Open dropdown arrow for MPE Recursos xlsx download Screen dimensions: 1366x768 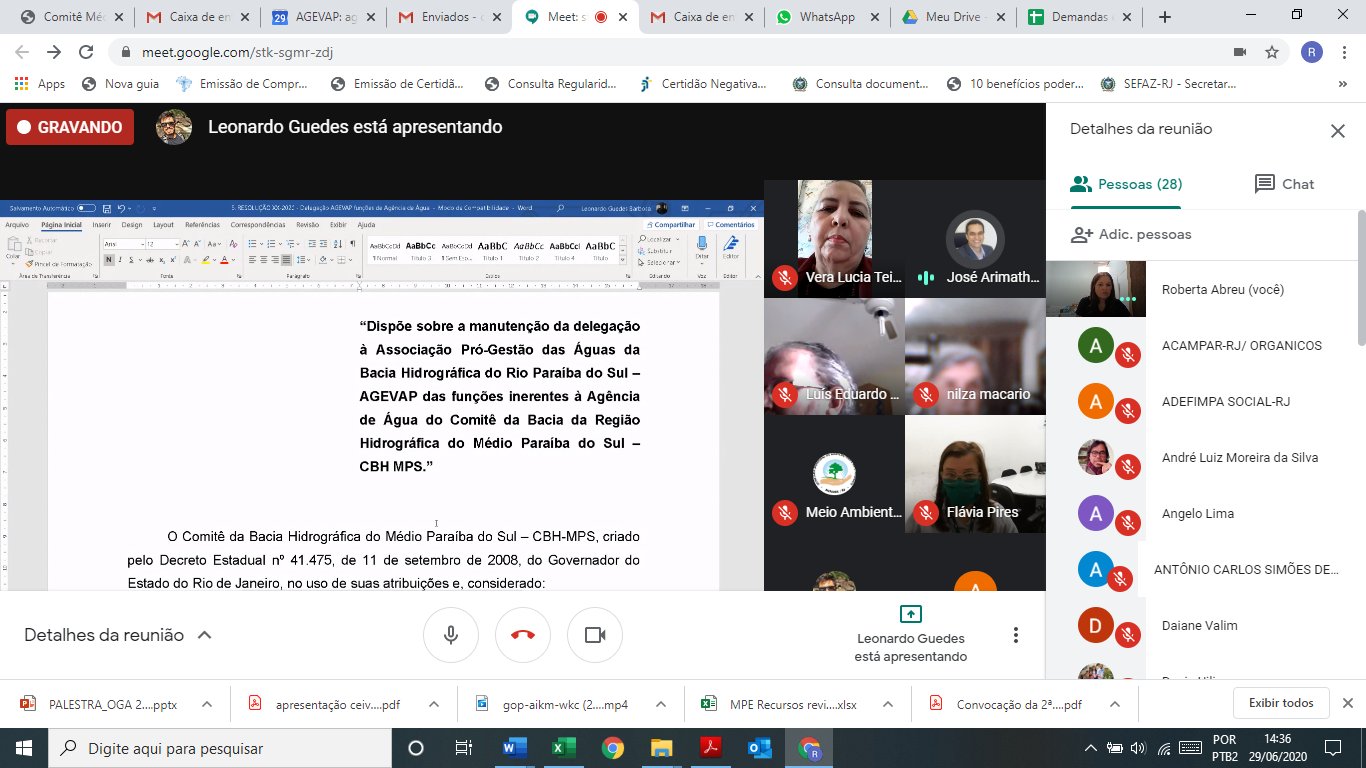pos(889,704)
